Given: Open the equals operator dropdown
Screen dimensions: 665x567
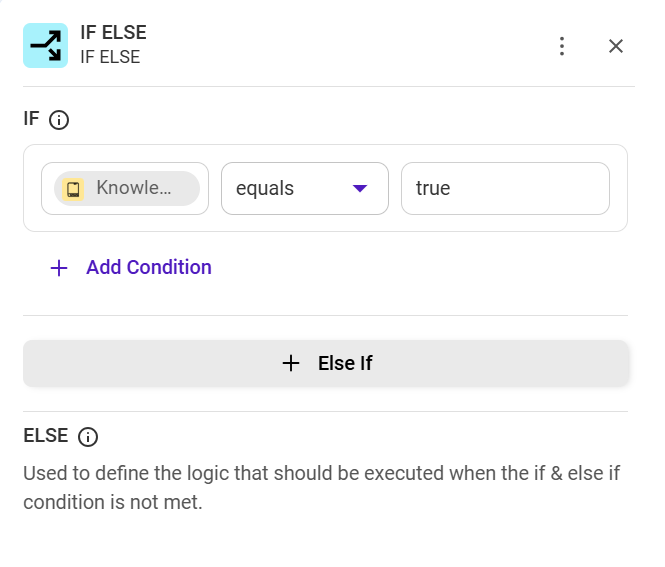Looking at the screenshot, I should click(x=290, y=188).
